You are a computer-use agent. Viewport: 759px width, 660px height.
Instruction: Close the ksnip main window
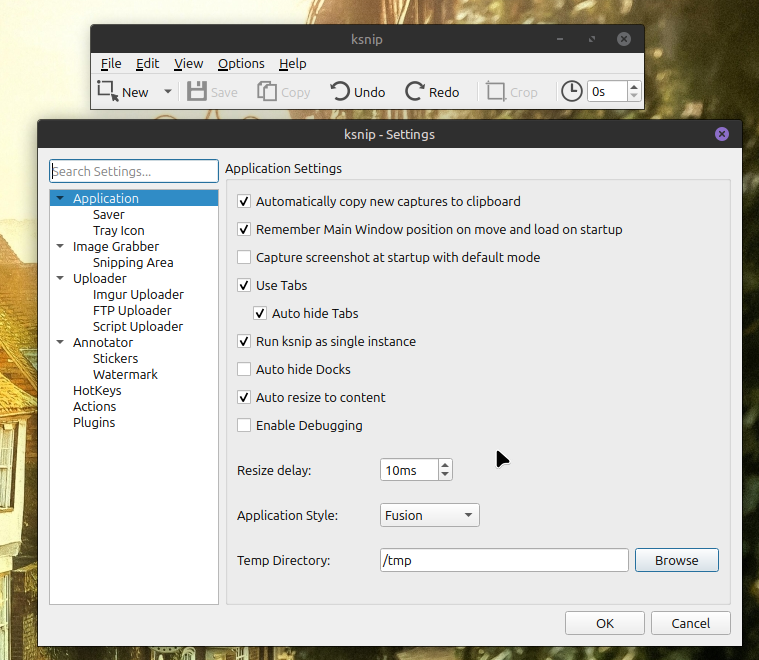tap(624, 39)
